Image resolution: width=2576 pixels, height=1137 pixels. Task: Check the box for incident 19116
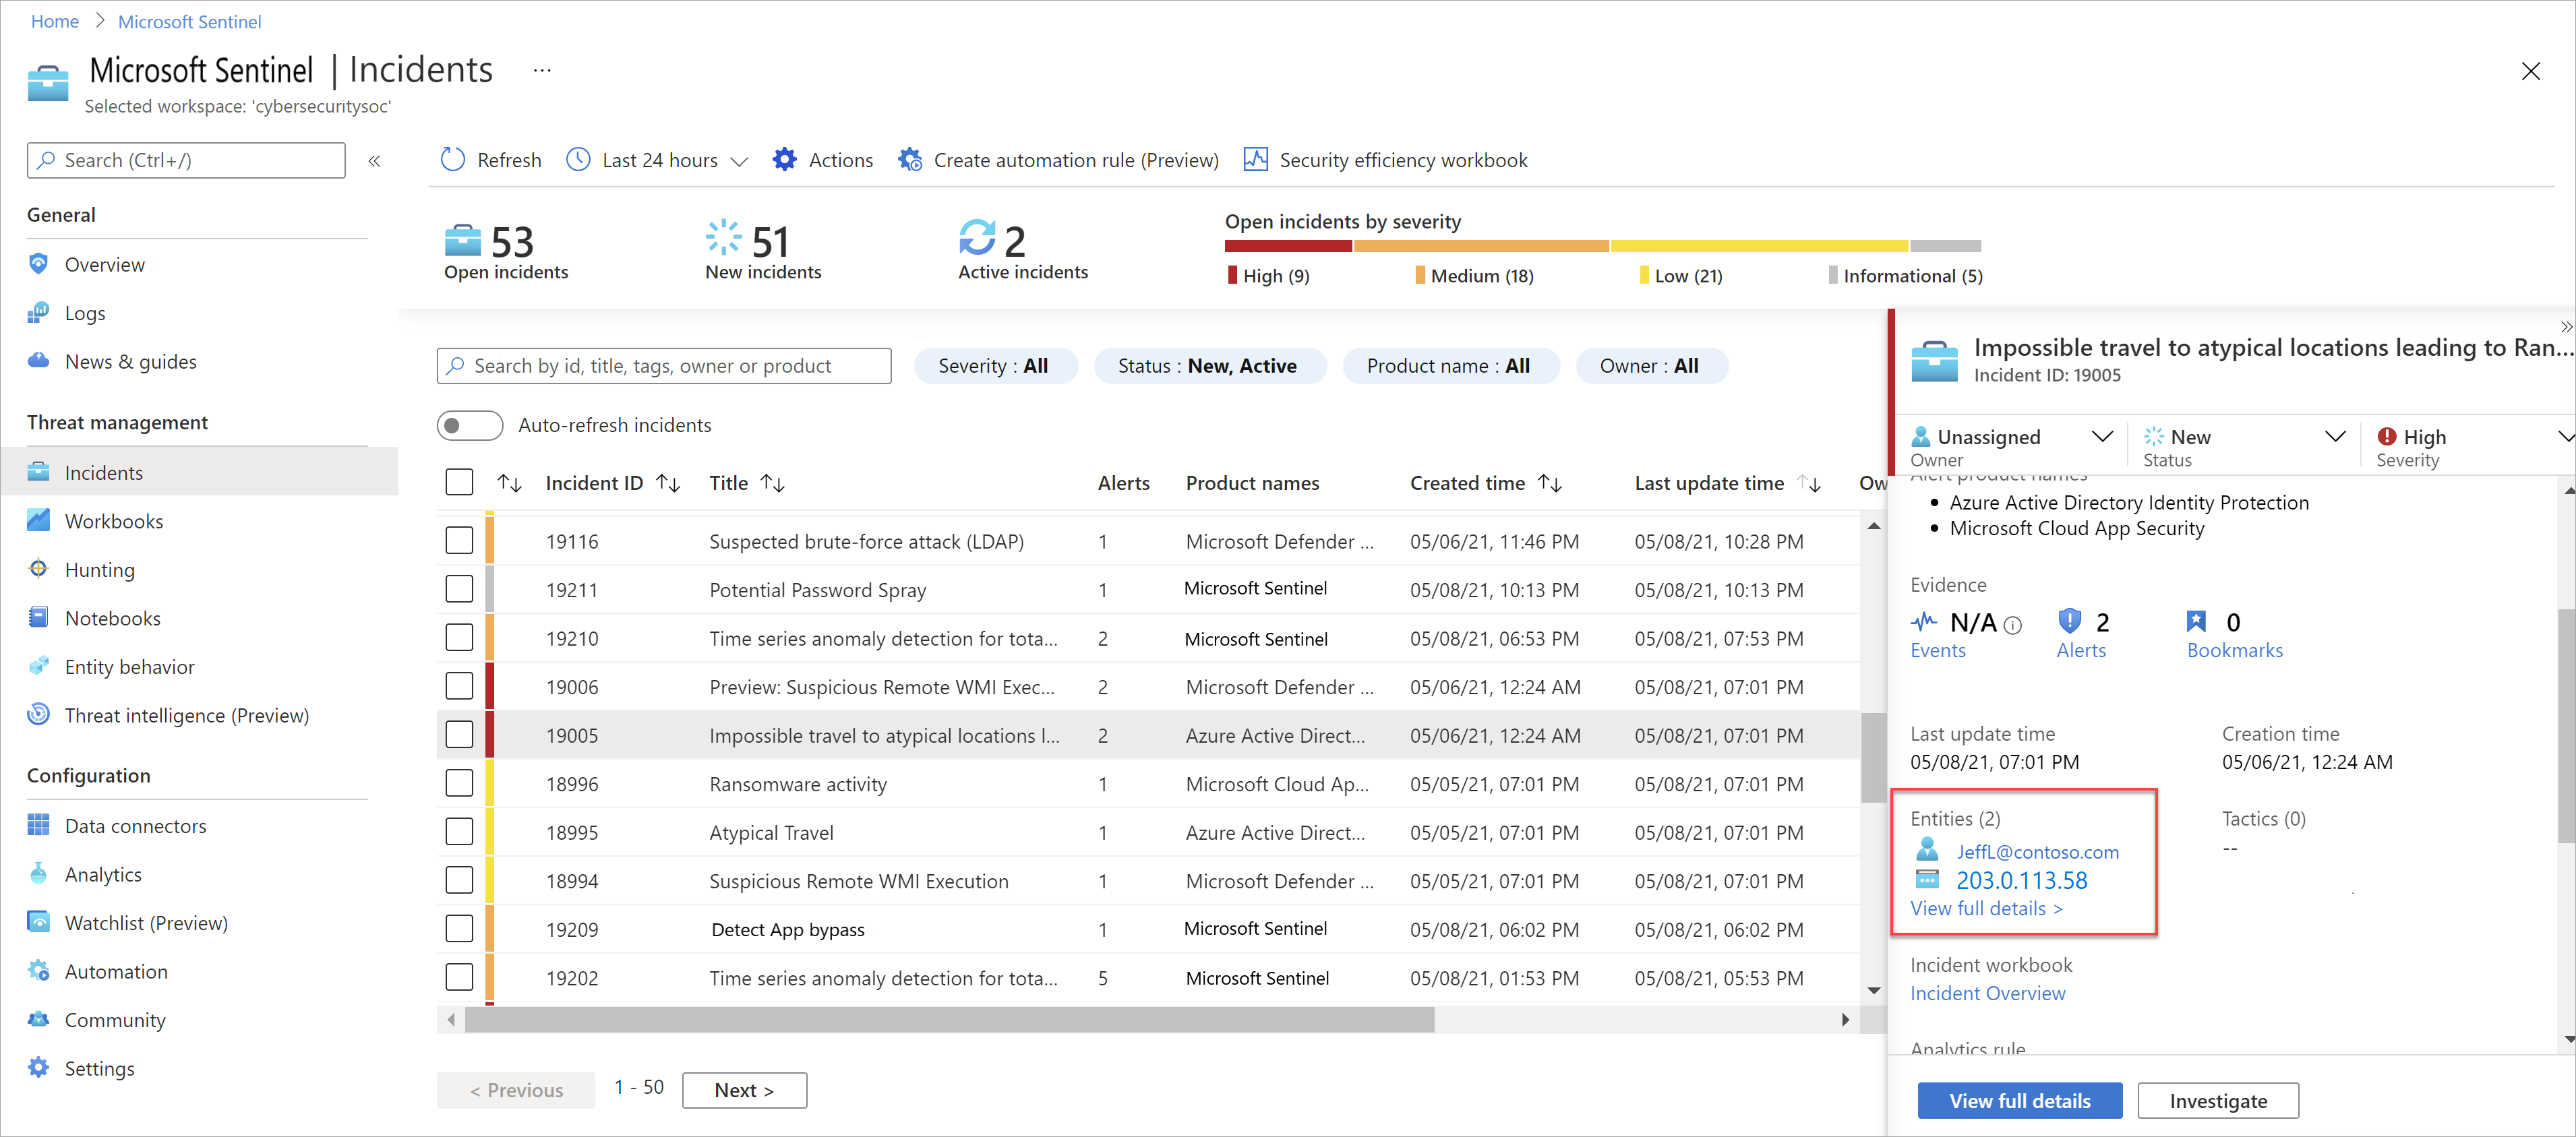click(459, 541)
